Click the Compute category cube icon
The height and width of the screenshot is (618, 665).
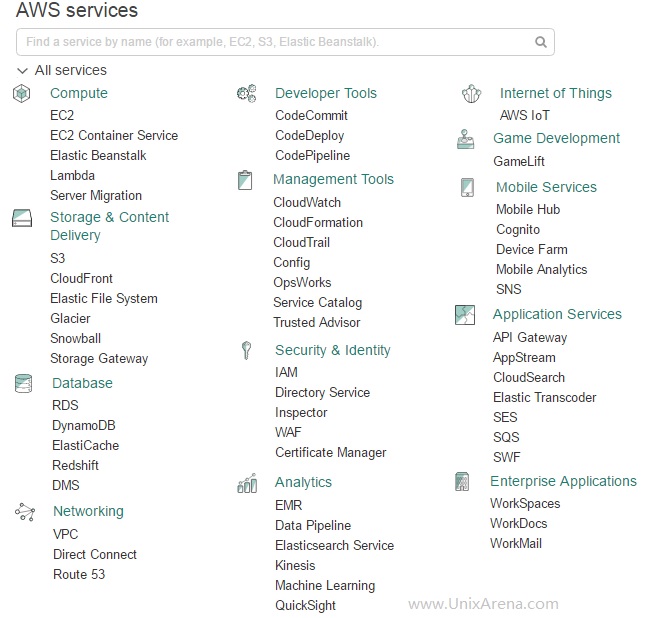coord(22,93)
